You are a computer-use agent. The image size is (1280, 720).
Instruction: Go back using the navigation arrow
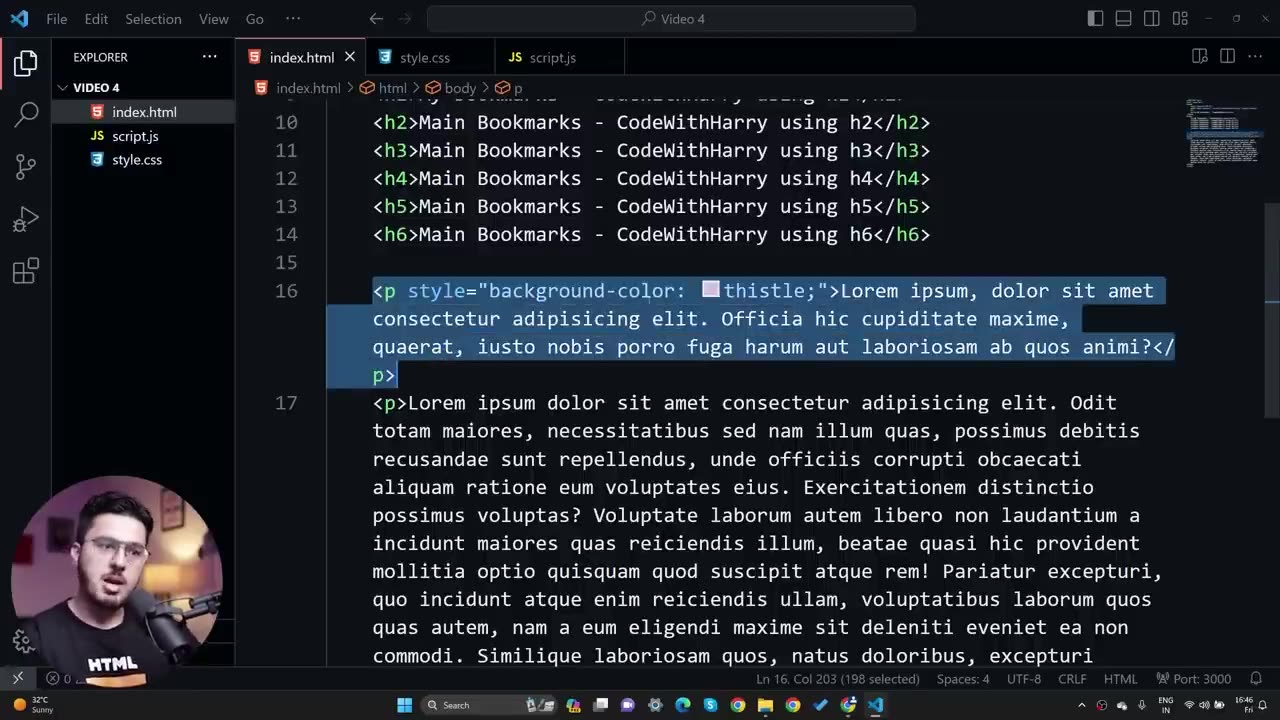(376, 19)
